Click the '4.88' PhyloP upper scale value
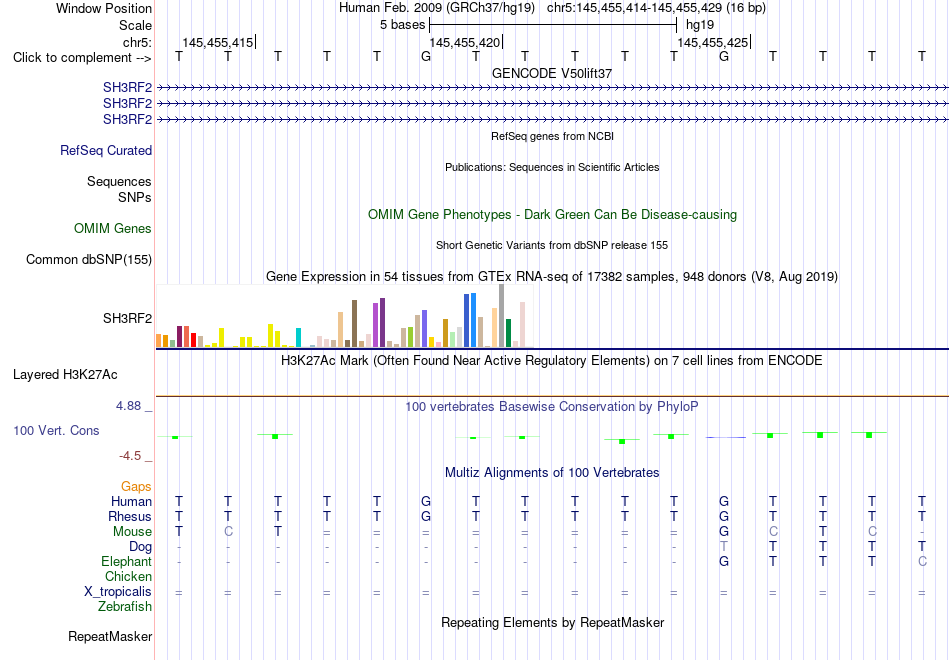Viewport: 950px width, 660px height. click(129, 406)
